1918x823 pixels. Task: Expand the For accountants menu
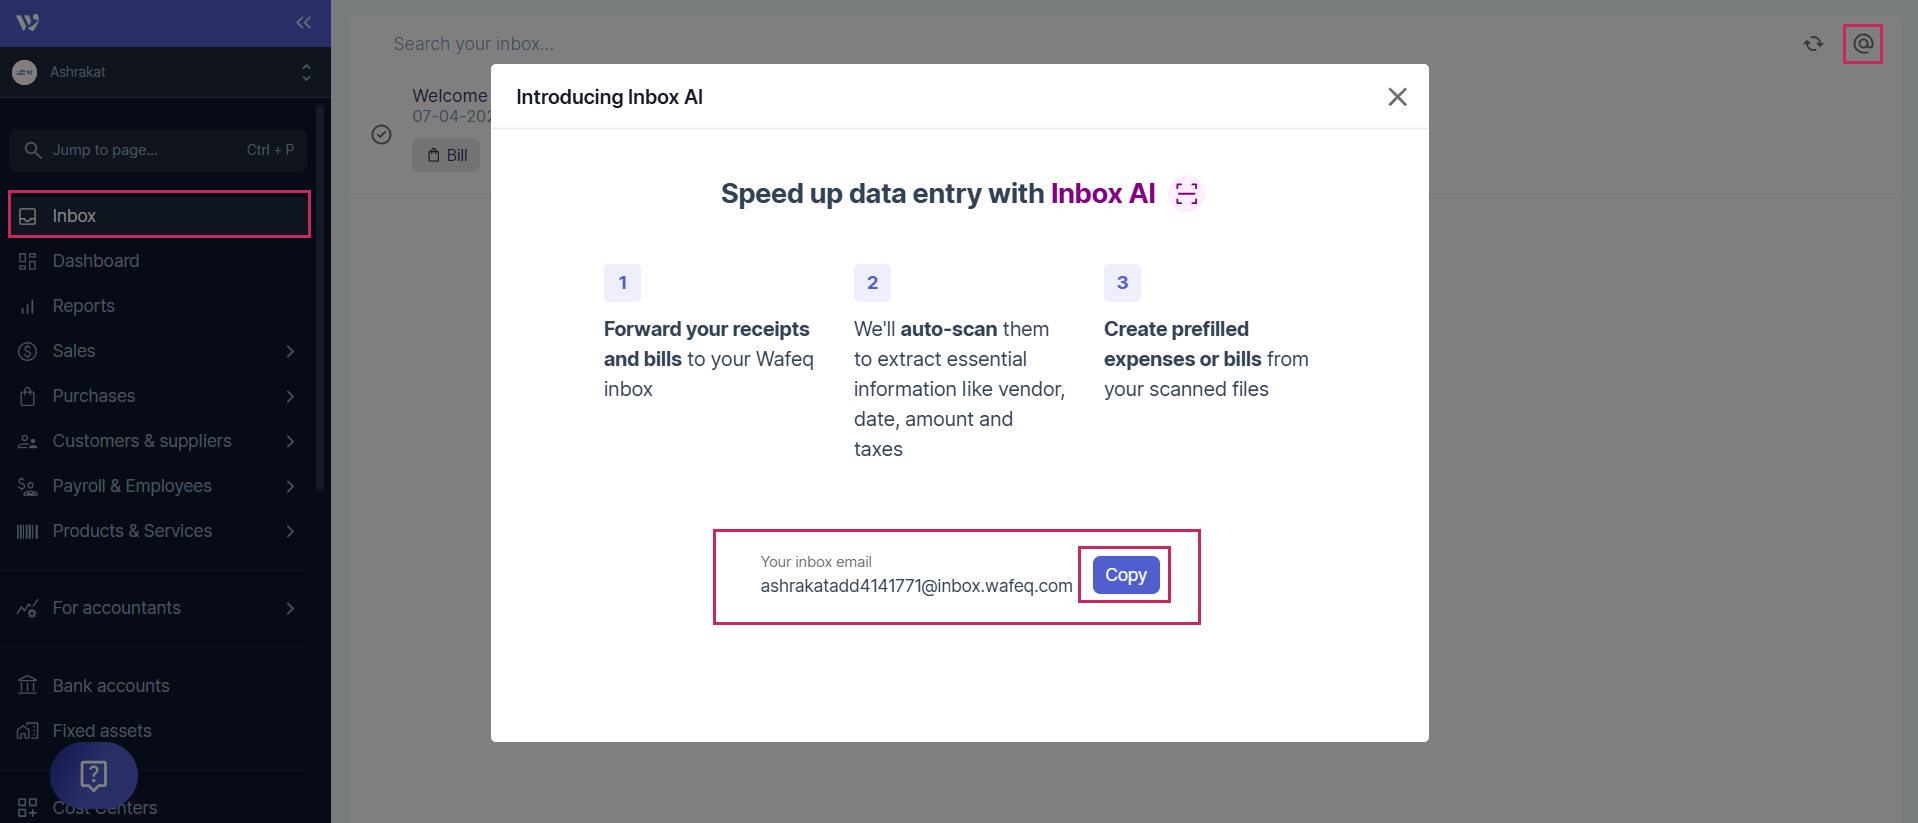pyautogui.click(x=116, y=607)
